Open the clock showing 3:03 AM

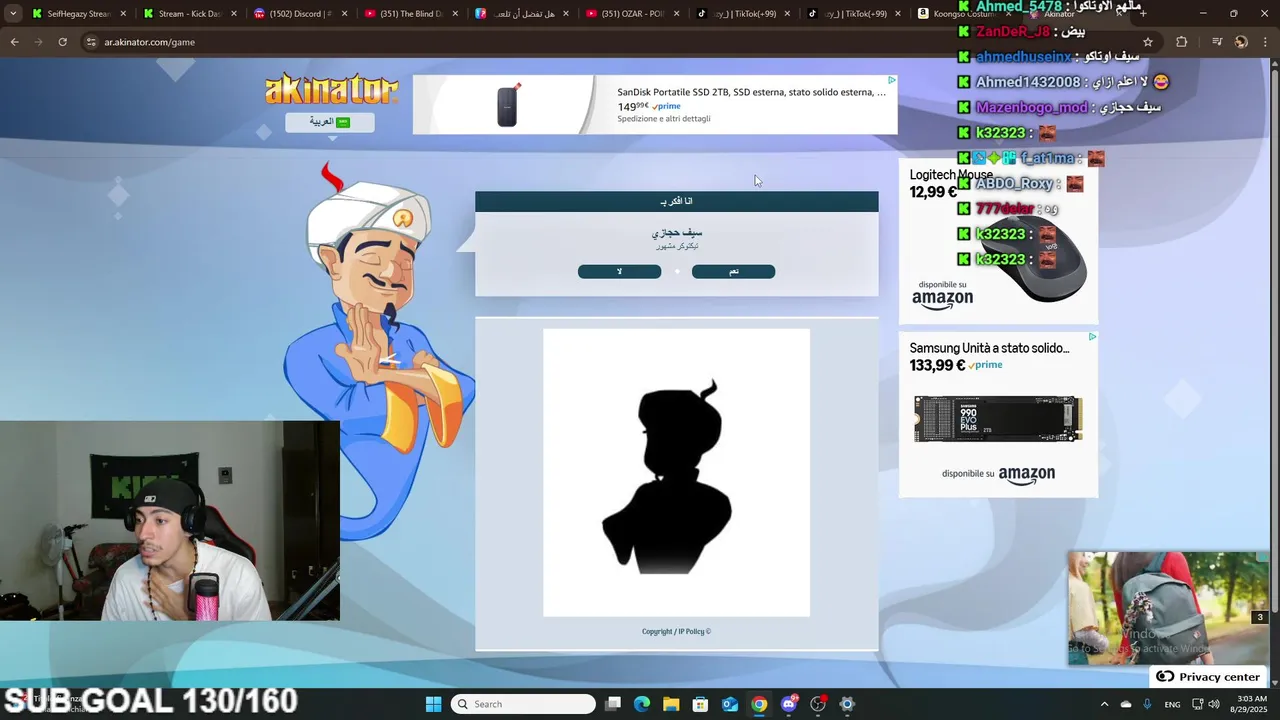tap(1249, 704)
